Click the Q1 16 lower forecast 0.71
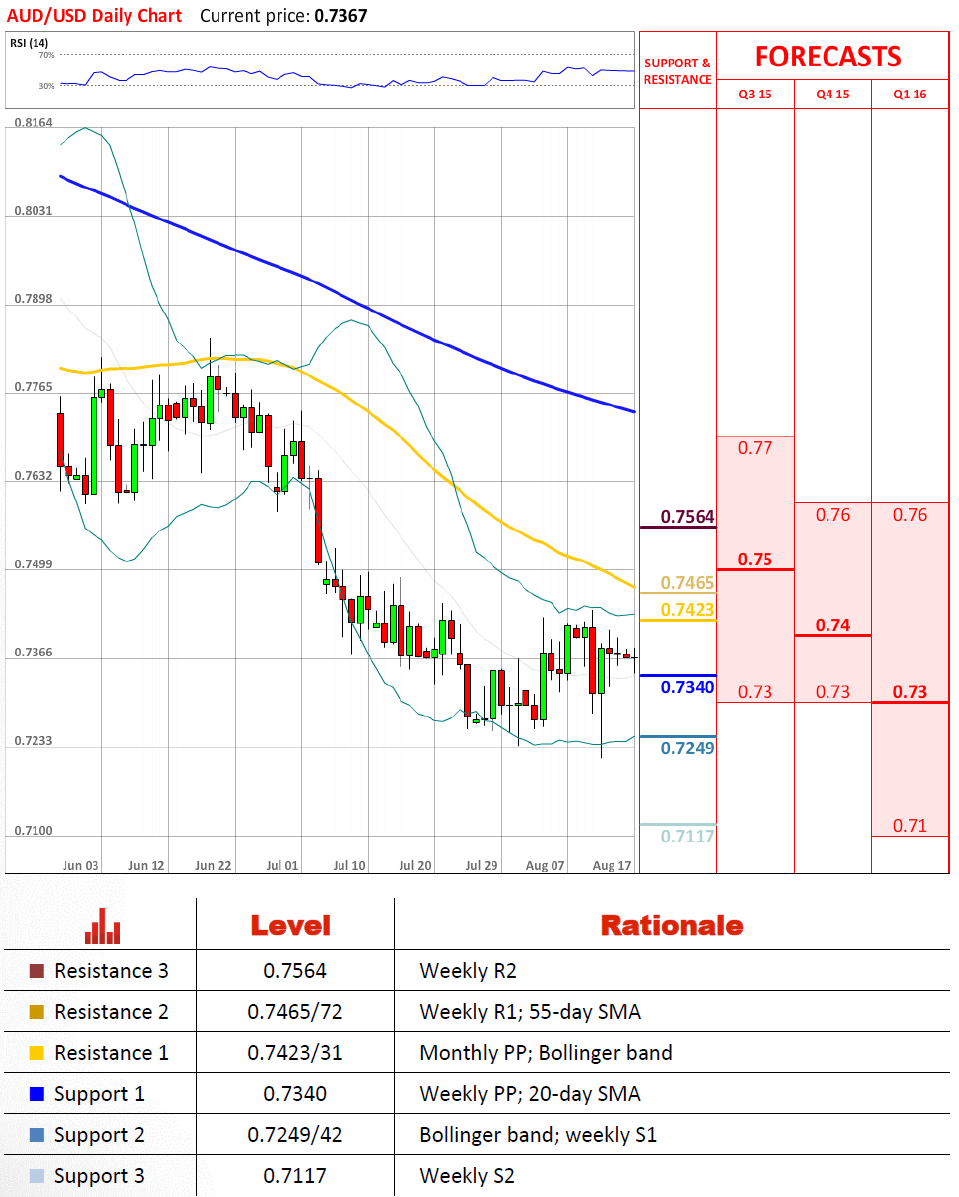This screenshot has width=959, height=1197. click(909, 825)
